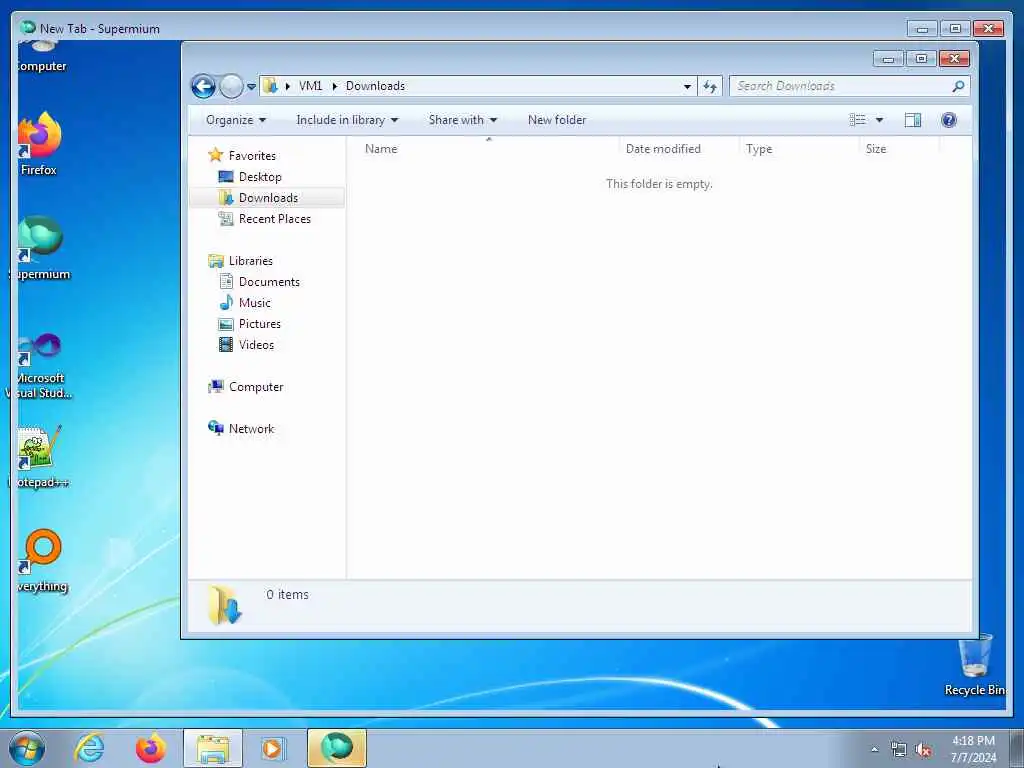Switch to Supermium taskbar button
The image size is (1024, 768).
(337, 748)
